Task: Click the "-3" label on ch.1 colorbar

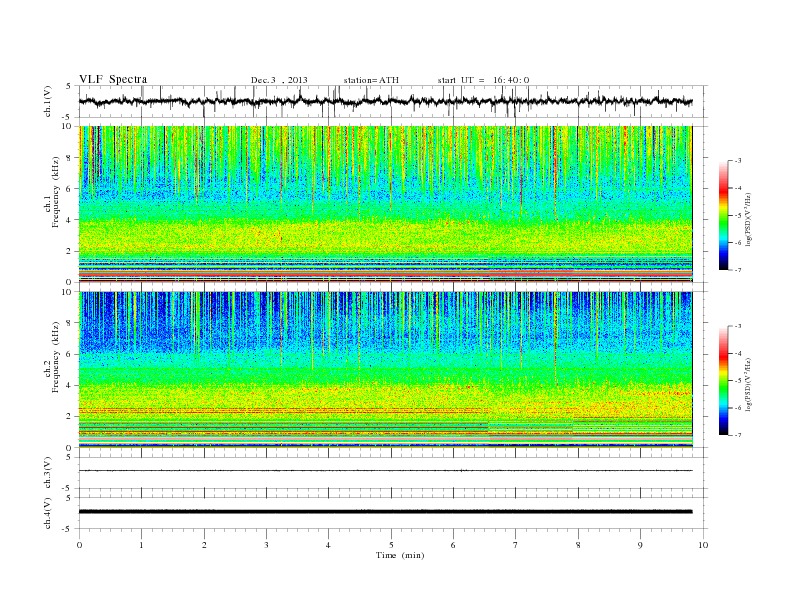Action: pyautogui.click(x=737, y=161)
